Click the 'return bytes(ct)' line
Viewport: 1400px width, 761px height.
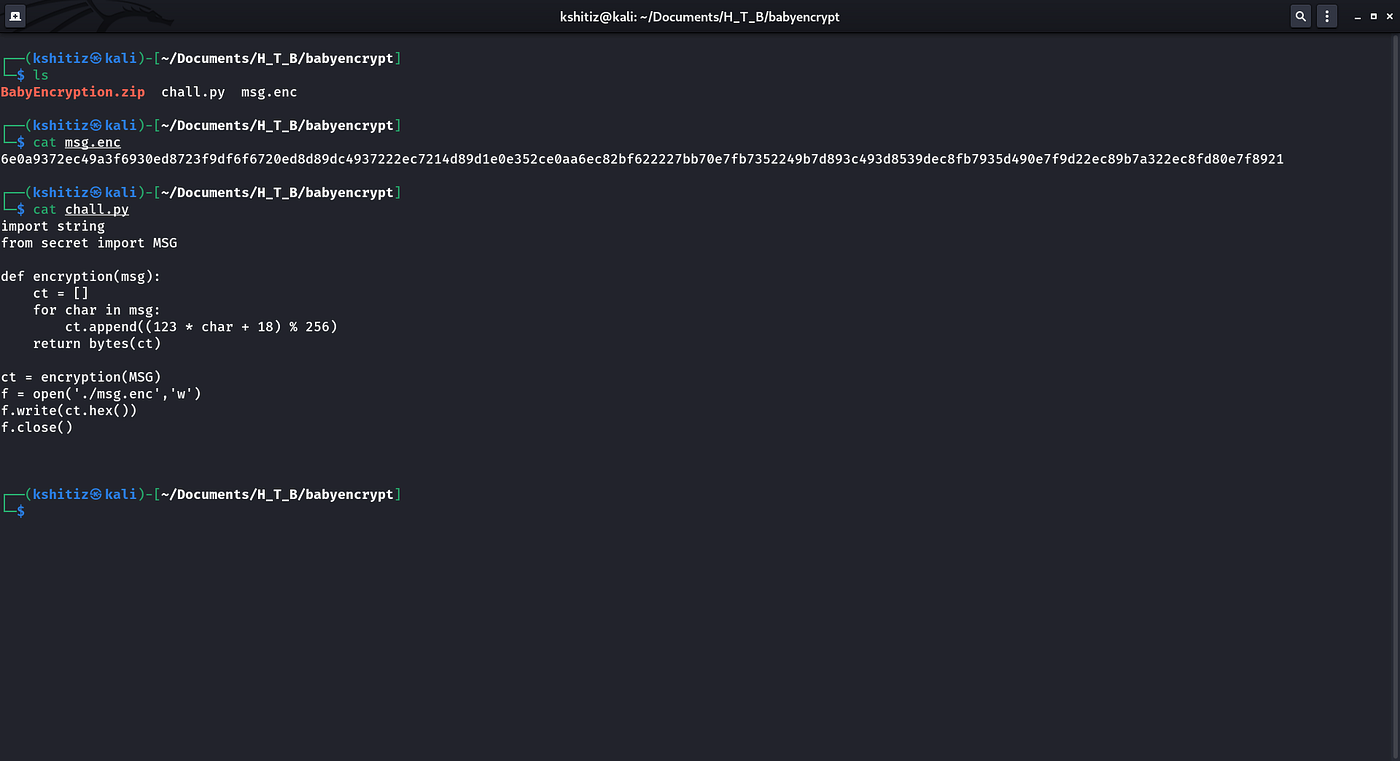coord(97,343)
